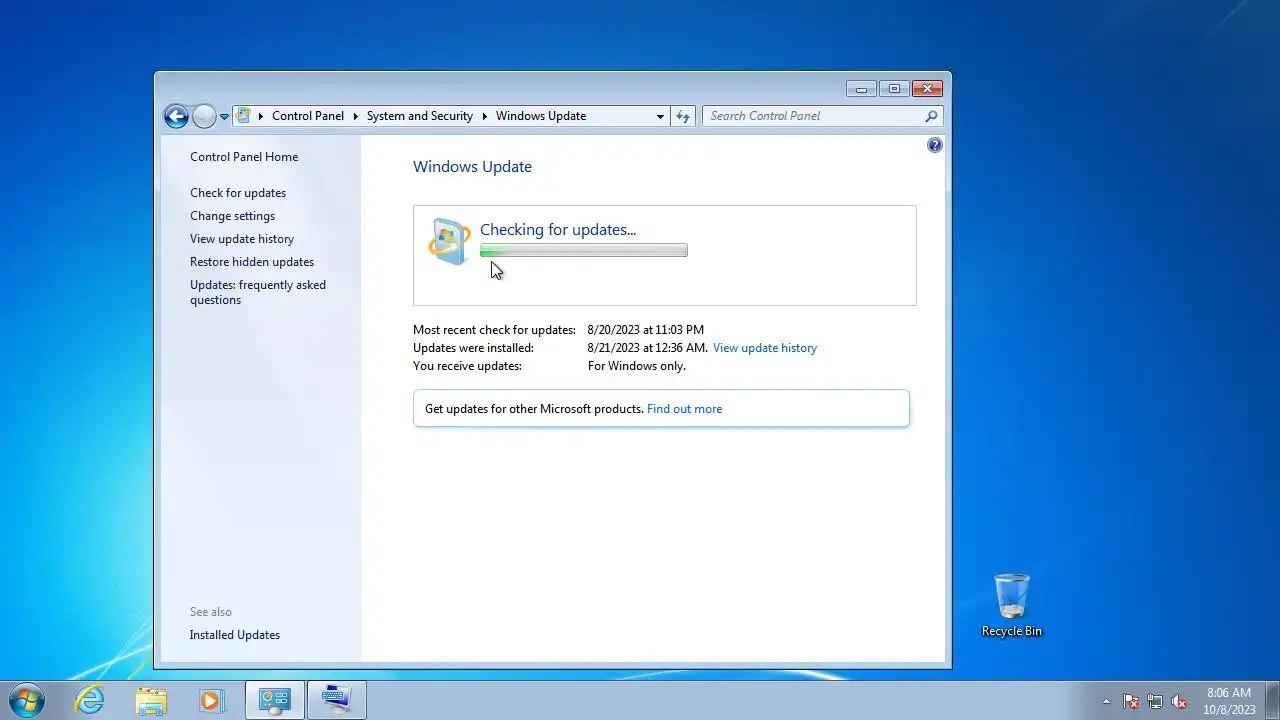Image resolution: width=1280 pixels, height=720 pixels.
Task: Open Help via the blue question icon
Action: (x=934, y=145)
